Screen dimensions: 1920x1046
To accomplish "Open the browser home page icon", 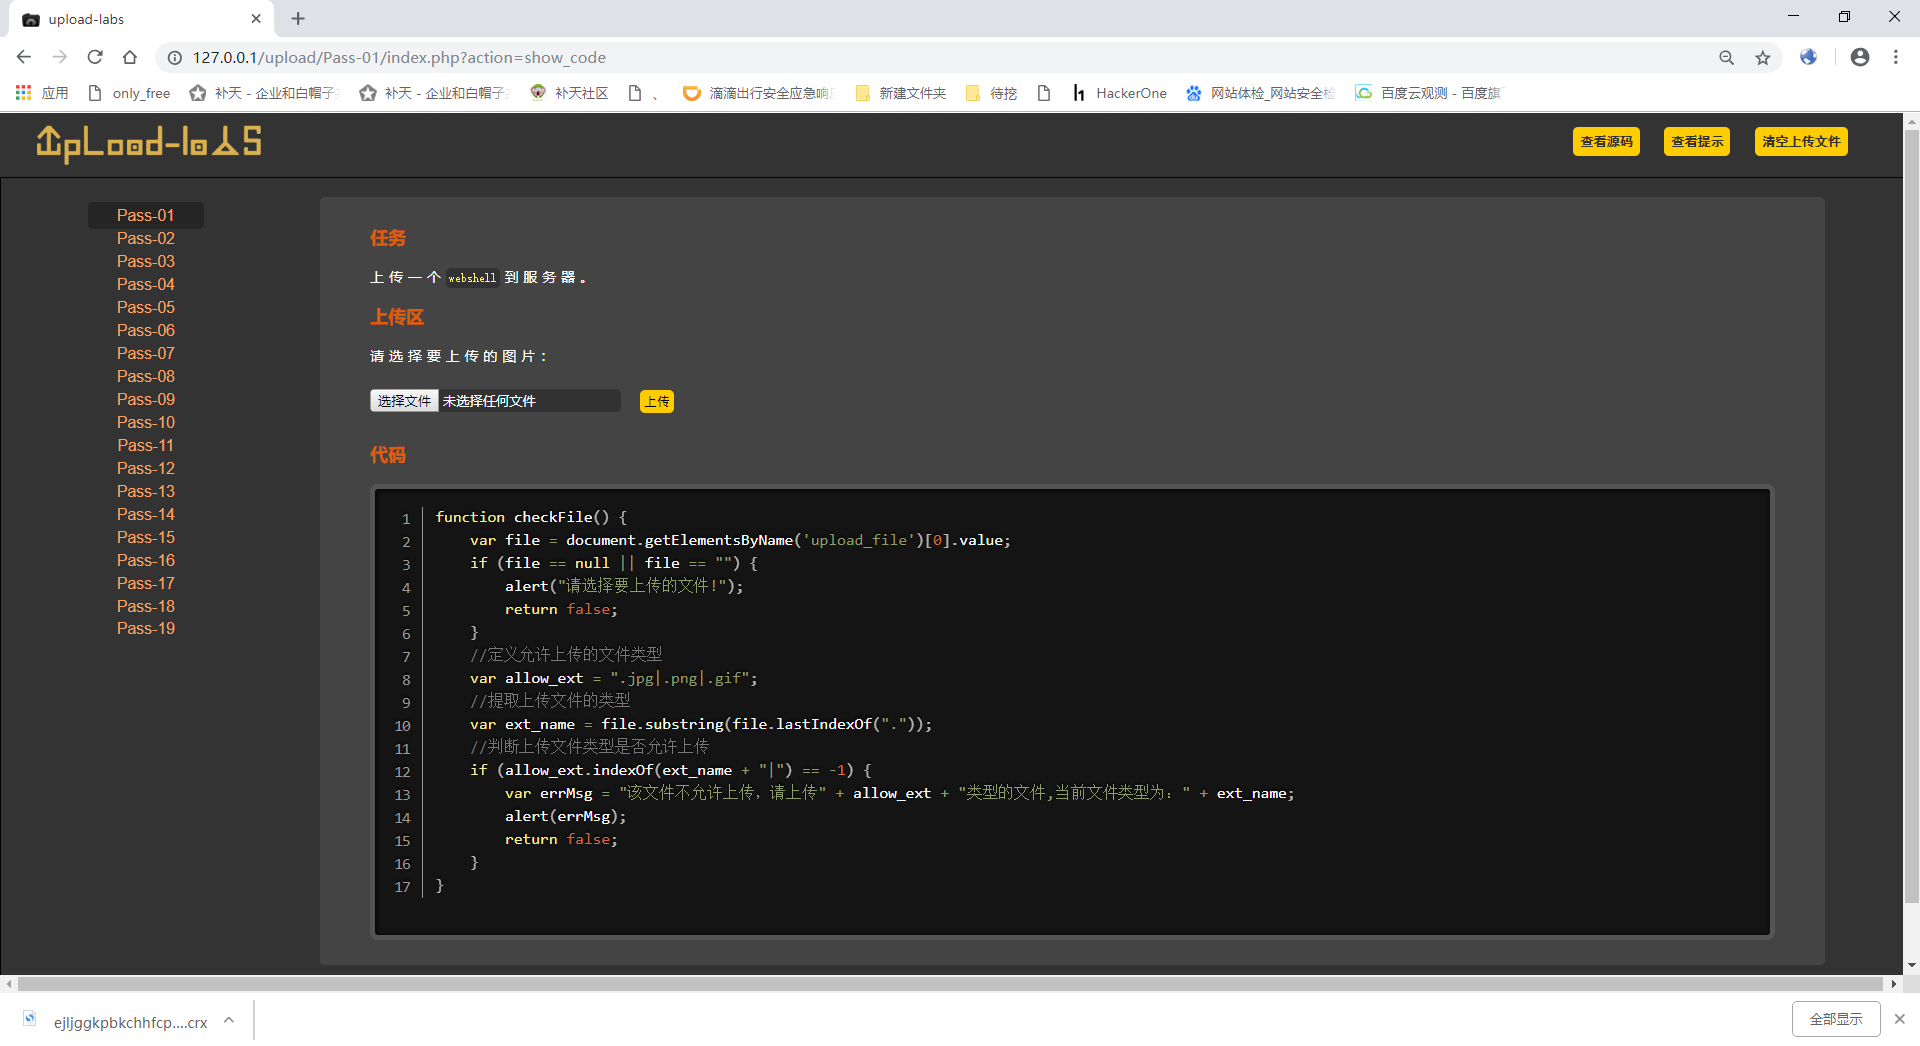I will 130,57.
